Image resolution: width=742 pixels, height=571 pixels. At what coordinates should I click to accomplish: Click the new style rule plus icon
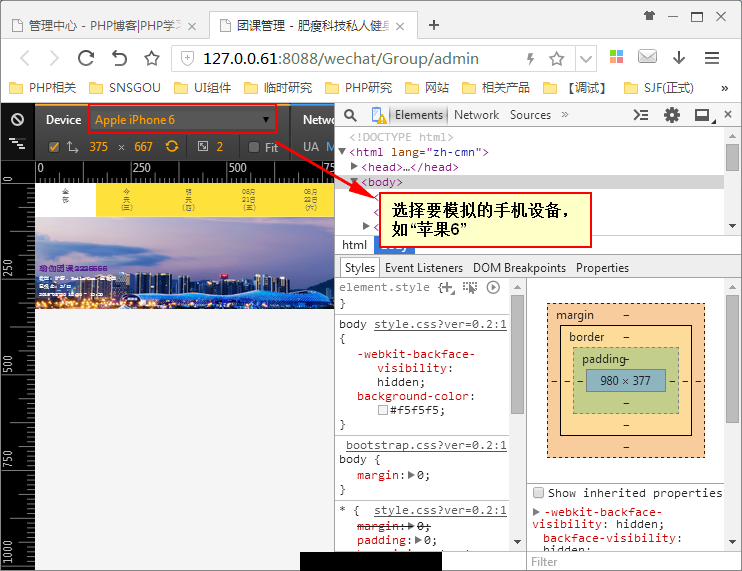tap(446, 287)
